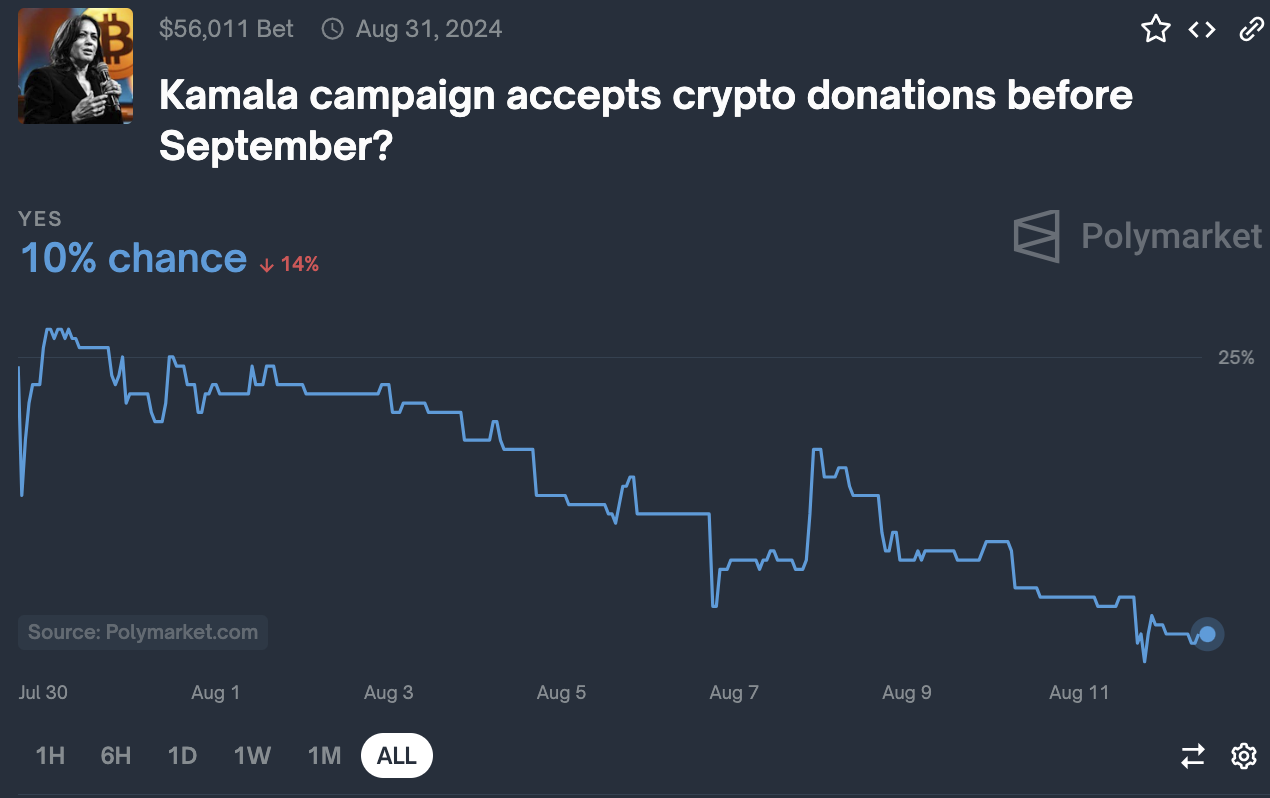The width and height of the screenshot is (1270, 798).
Task: Click the 10% chance value
Action: pos(133,259)
